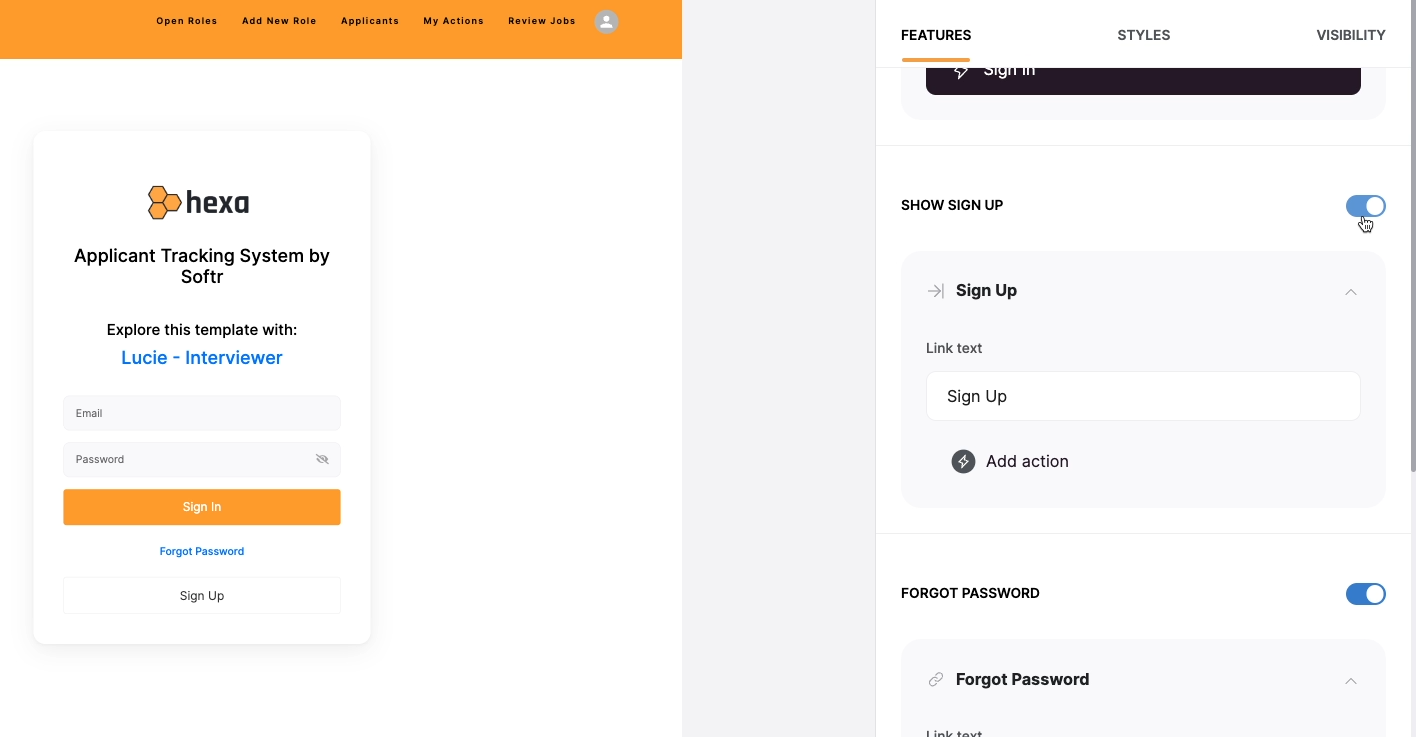Collapse the Forgot Password section chevron
Screen dimensions: 1416x737
[1351, 681]
